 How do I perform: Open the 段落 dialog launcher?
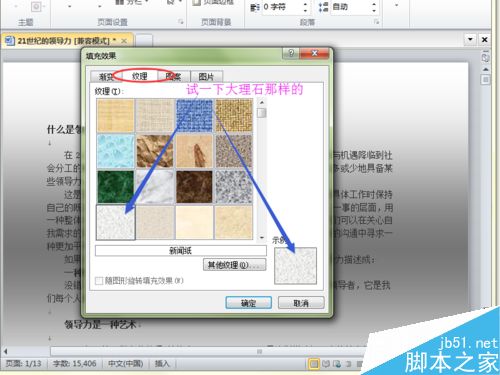pos(377,22)
